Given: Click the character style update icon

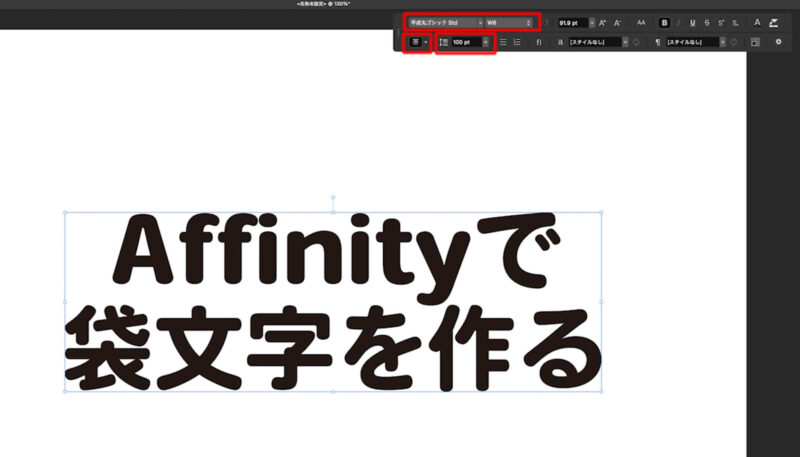Looking at the screenshot, I should point(636,42).
